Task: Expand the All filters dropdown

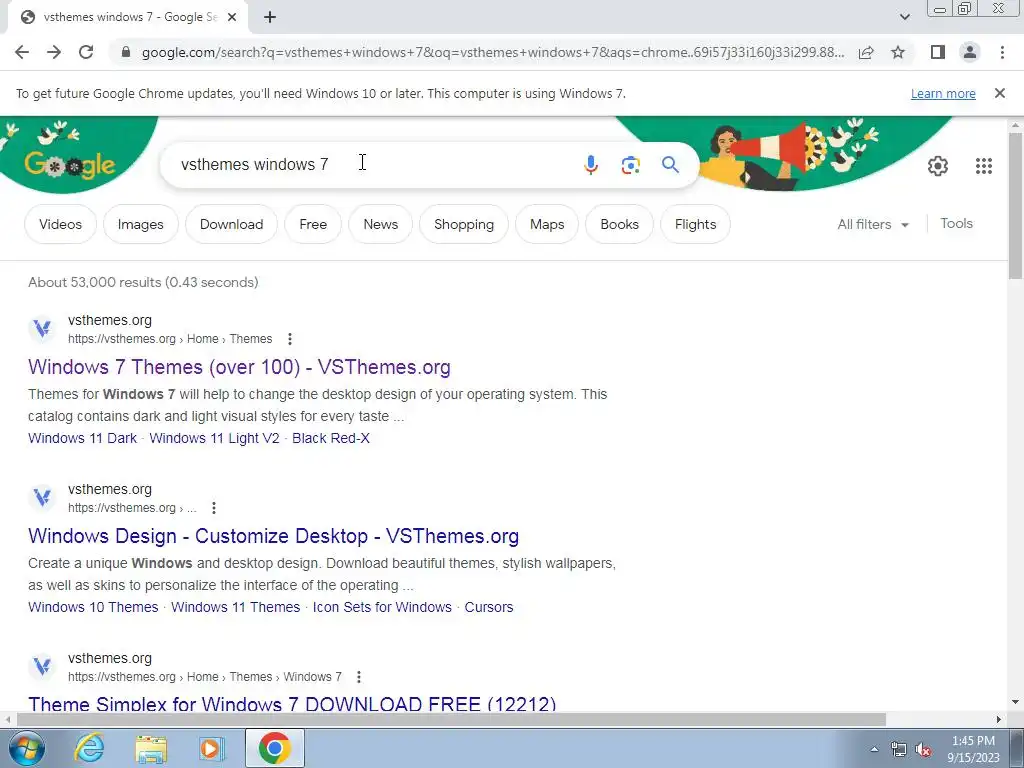Action: pyautogui.click(x=873, y=224)
